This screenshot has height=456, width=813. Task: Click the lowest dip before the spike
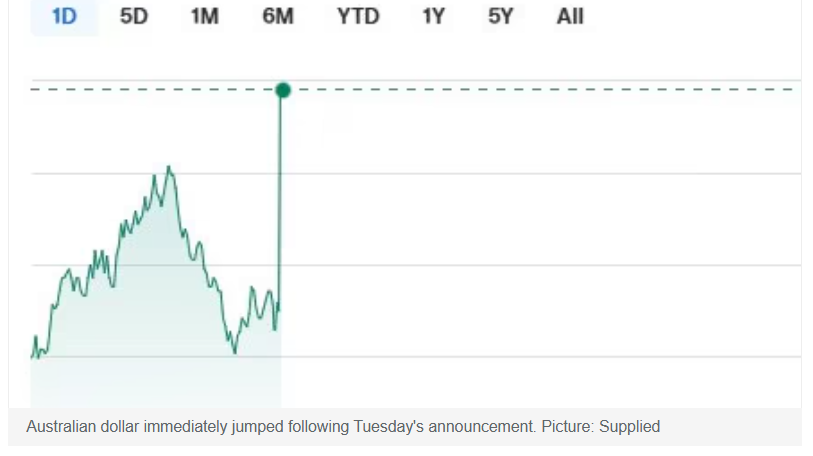tap(235, 351)
